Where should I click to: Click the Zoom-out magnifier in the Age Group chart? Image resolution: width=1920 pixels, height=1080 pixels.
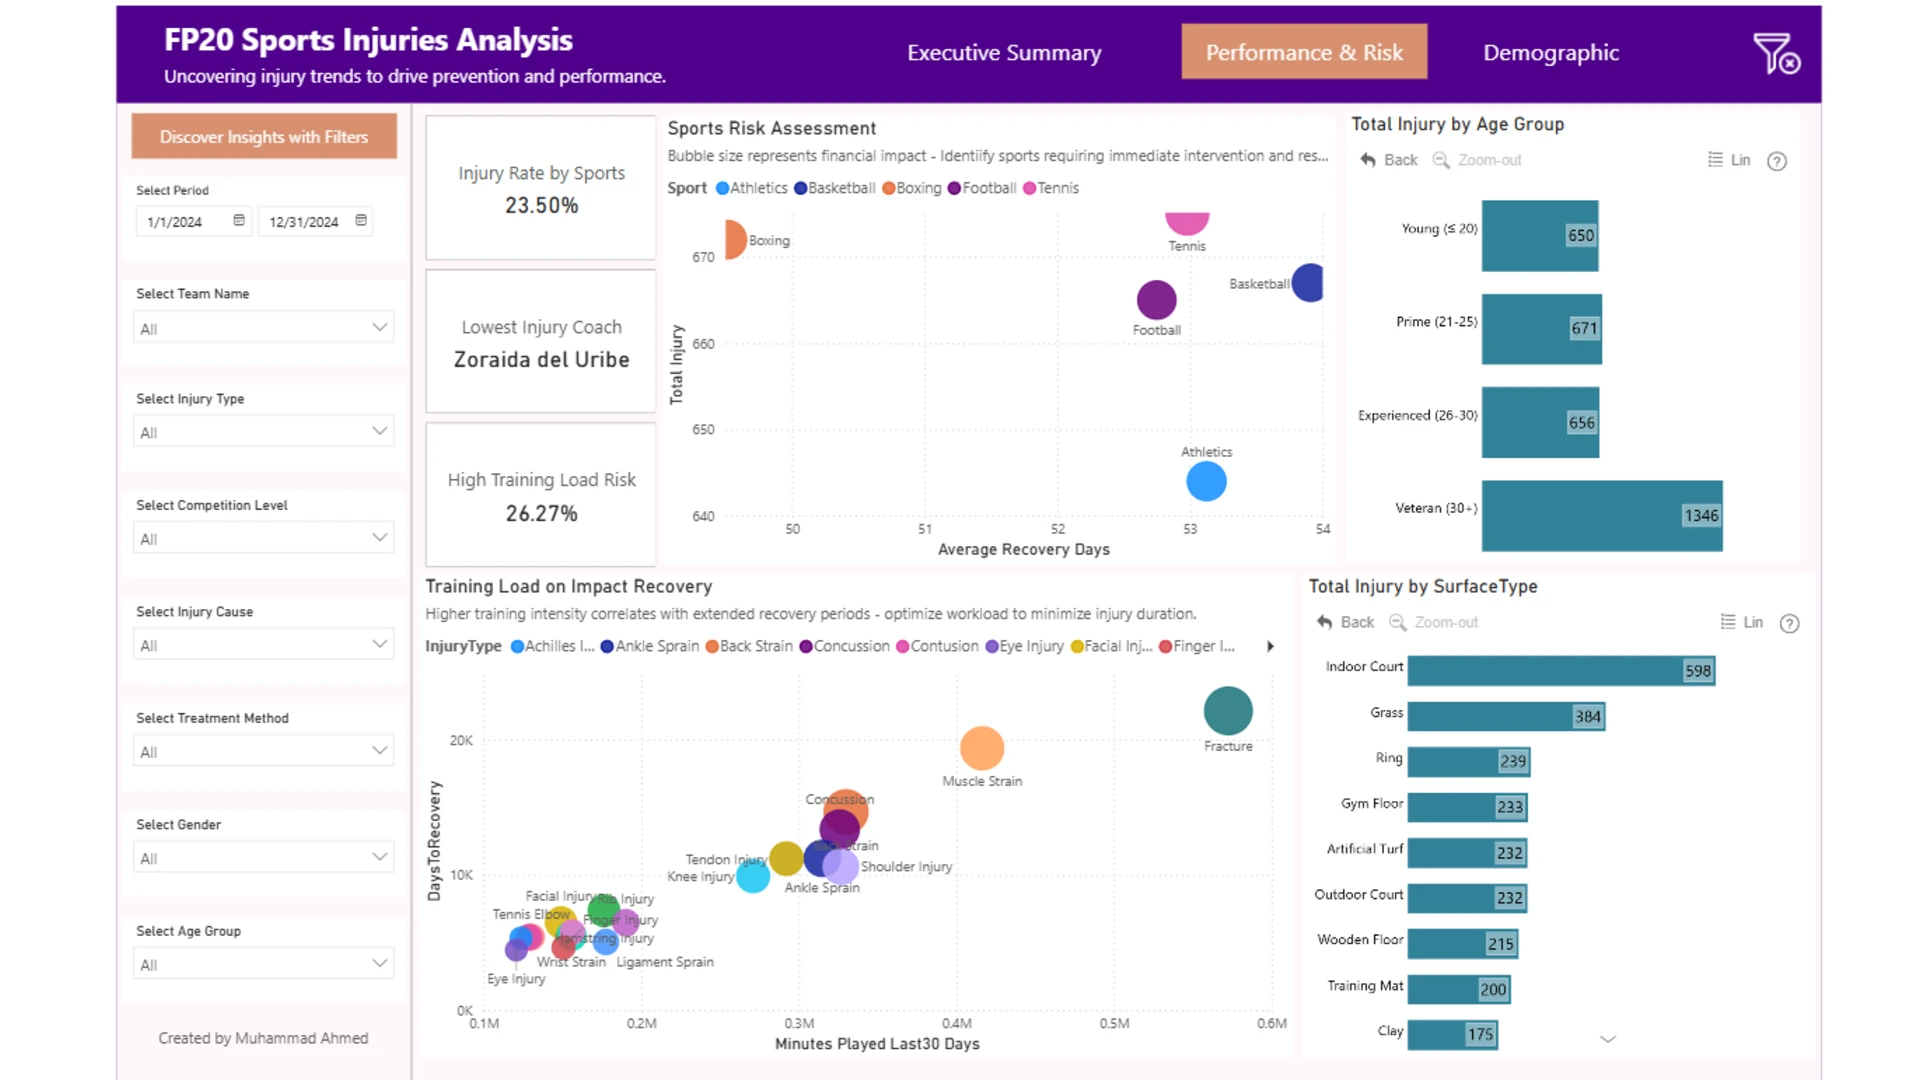pos(1441,160)
